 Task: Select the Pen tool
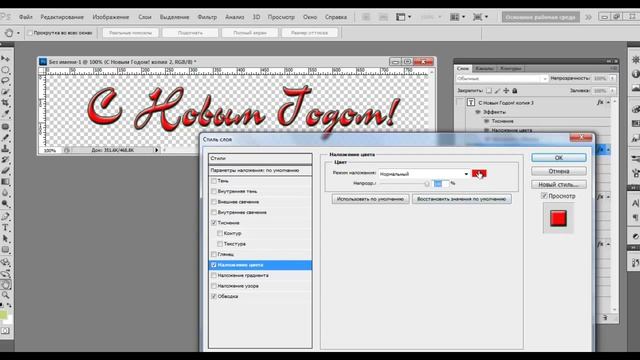(5, 217)
